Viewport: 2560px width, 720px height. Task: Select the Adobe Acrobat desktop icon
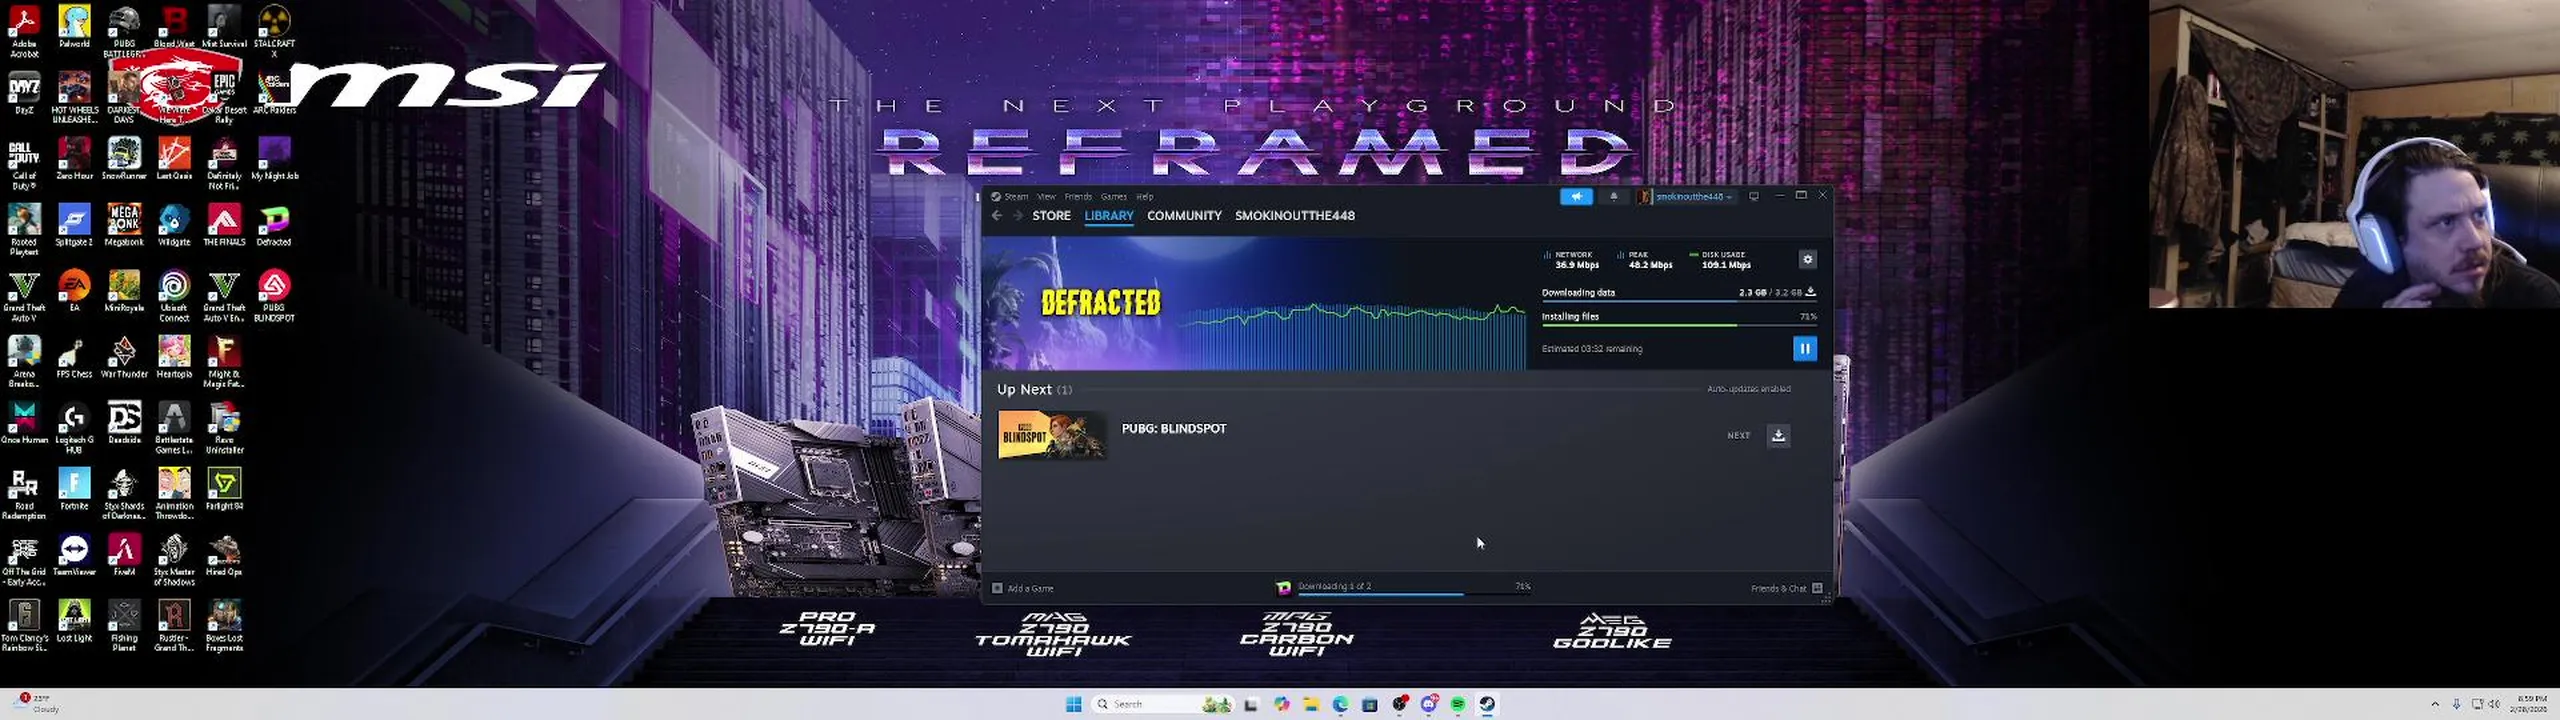[24, 30]
